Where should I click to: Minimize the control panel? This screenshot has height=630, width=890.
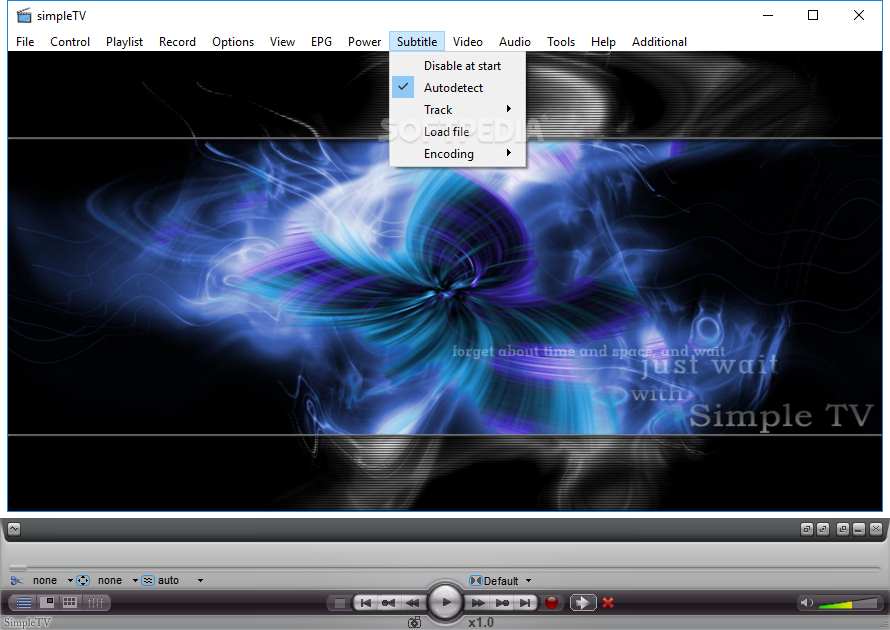tap(859, 529)
